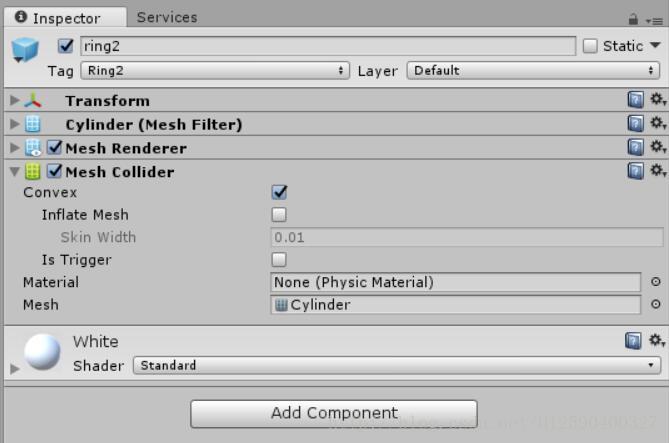Click the blue cube GameObject icon

click(x=25, y=50)
